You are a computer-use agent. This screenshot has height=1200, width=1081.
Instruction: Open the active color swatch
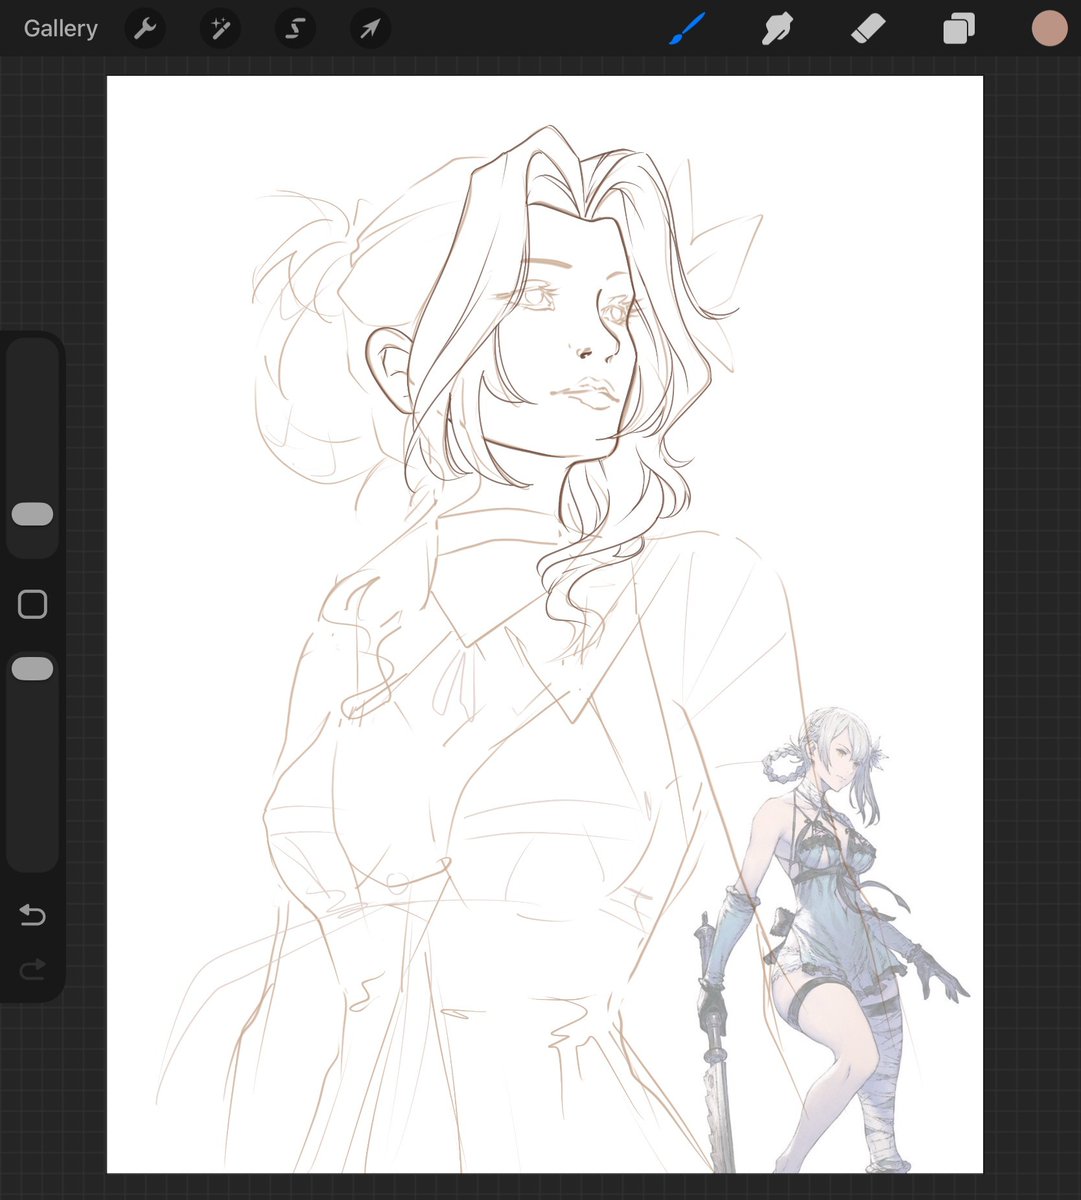1050,28
